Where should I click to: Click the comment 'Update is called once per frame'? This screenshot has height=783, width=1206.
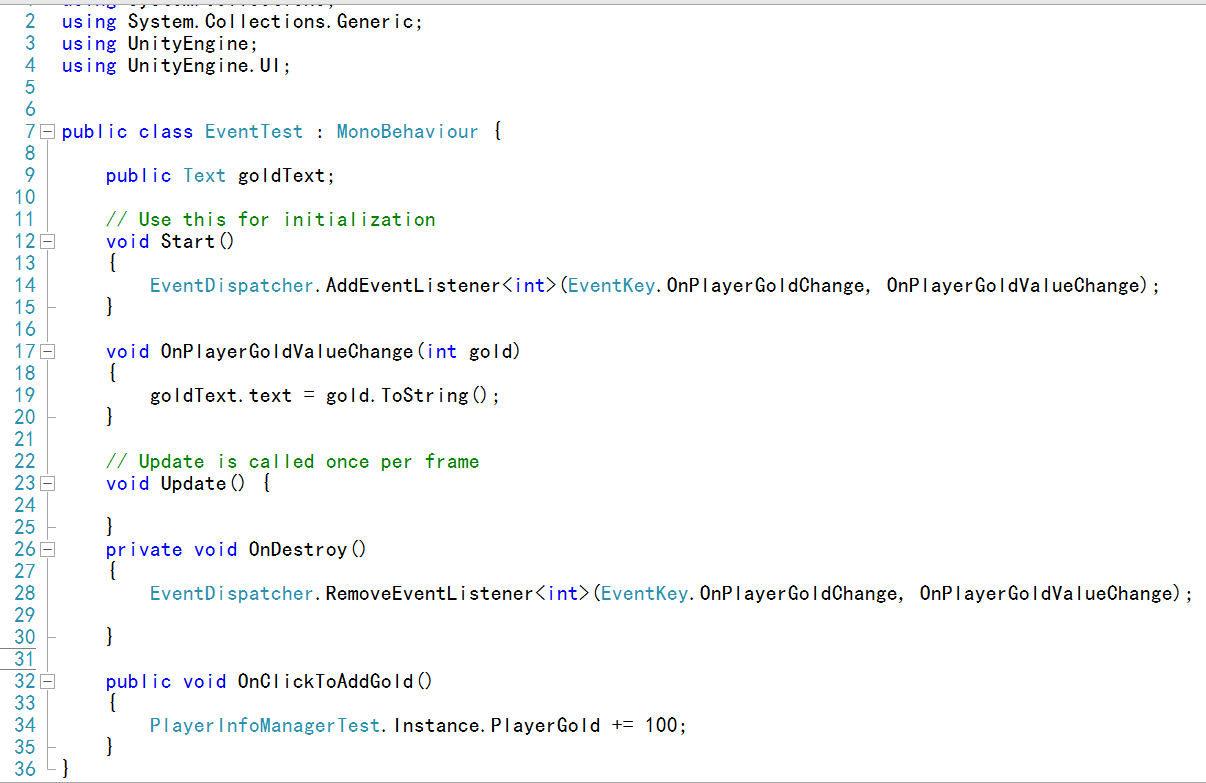(x=293, y=462)
